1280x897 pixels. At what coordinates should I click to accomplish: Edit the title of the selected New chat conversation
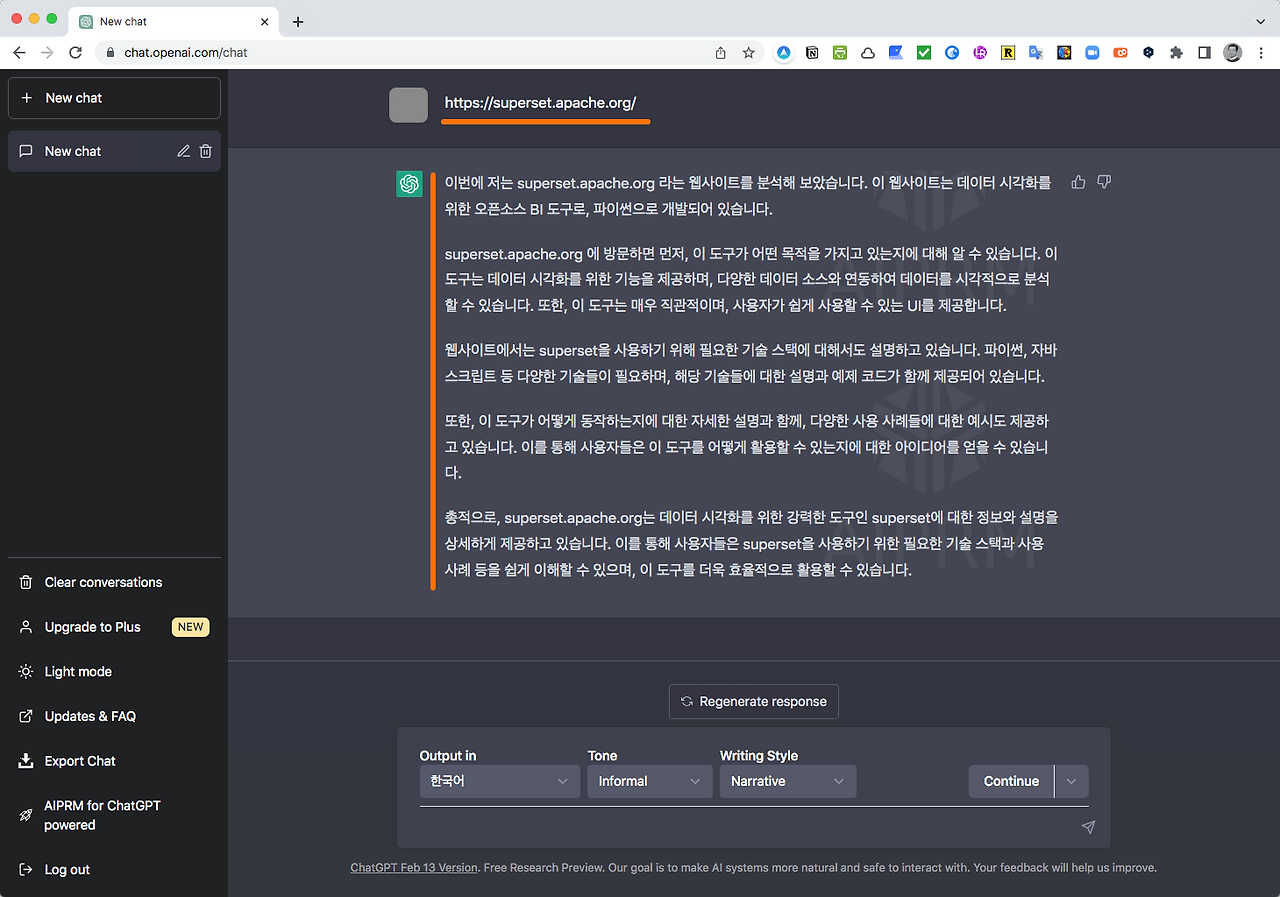(x=183, y=151)
